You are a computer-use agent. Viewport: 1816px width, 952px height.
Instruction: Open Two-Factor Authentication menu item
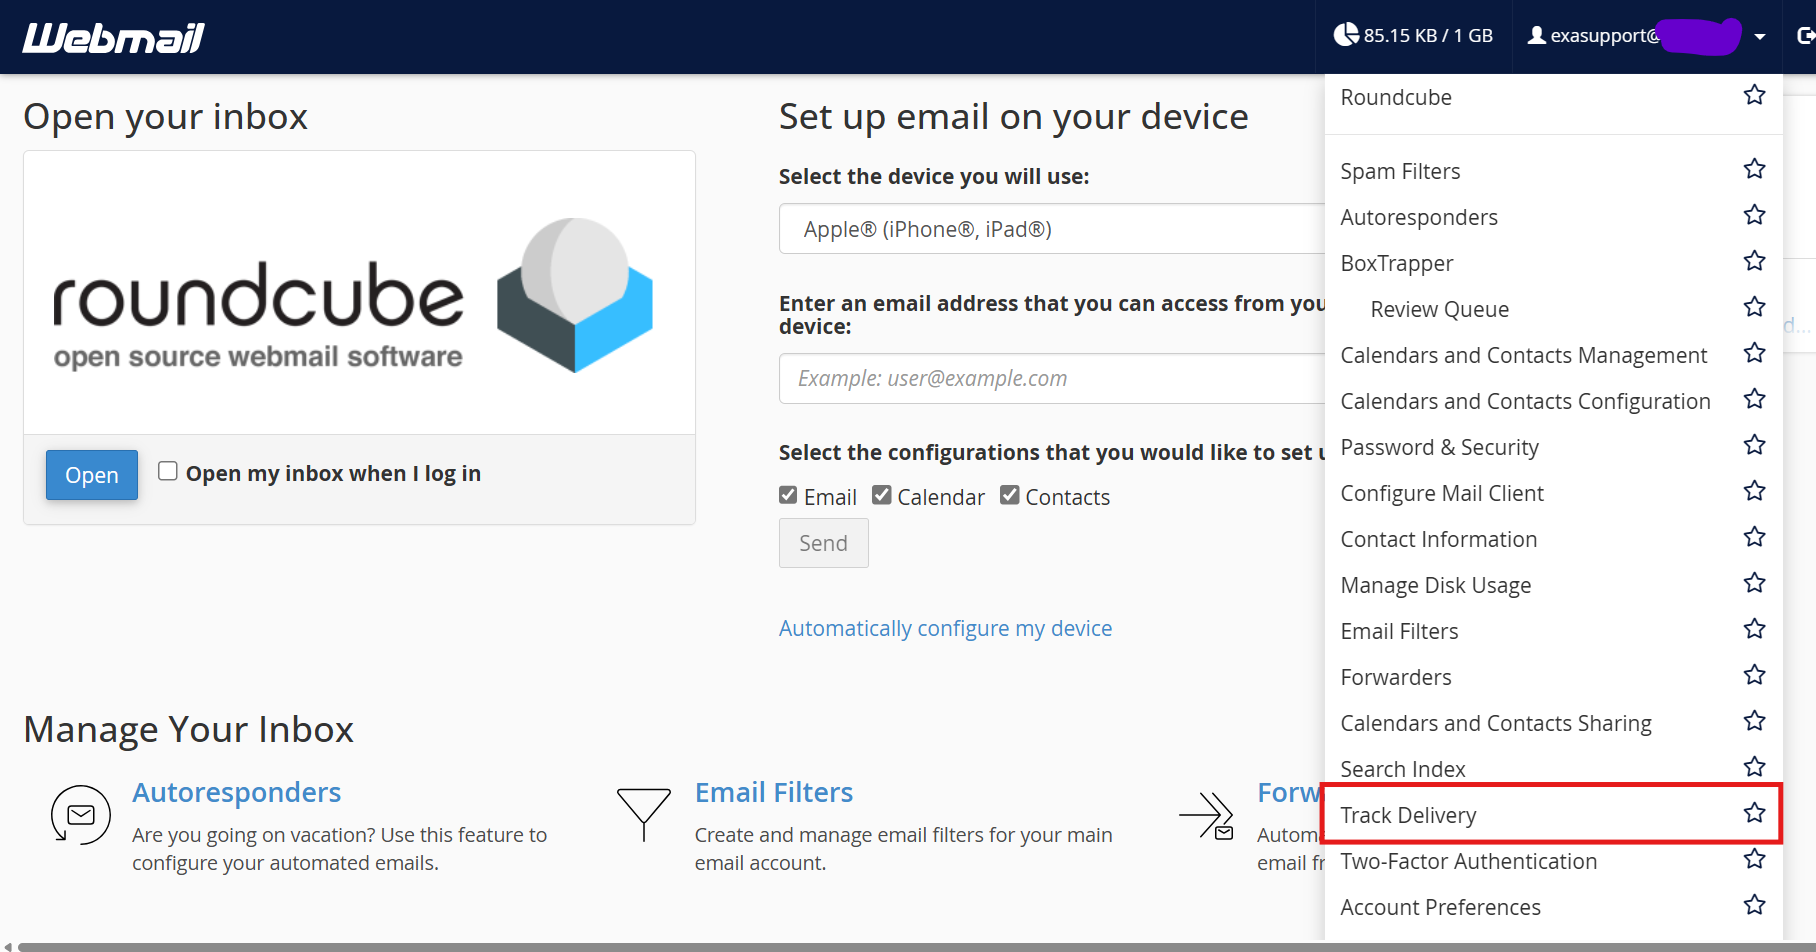[1469, 861]
